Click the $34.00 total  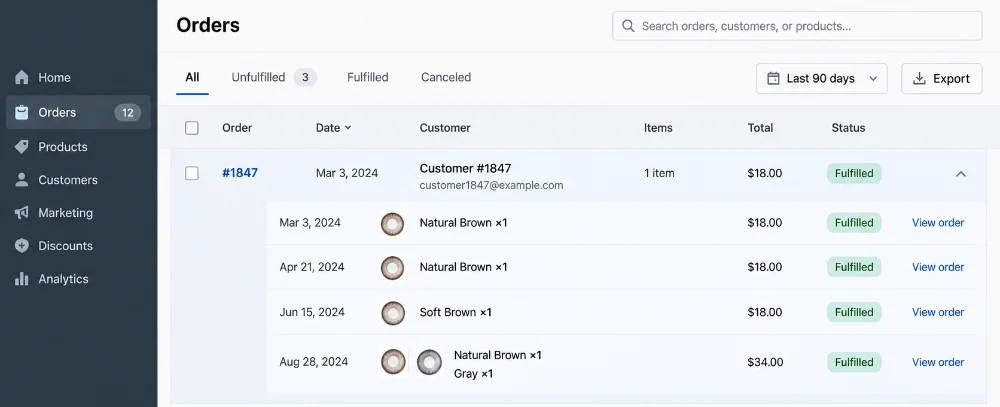[765, 362]
